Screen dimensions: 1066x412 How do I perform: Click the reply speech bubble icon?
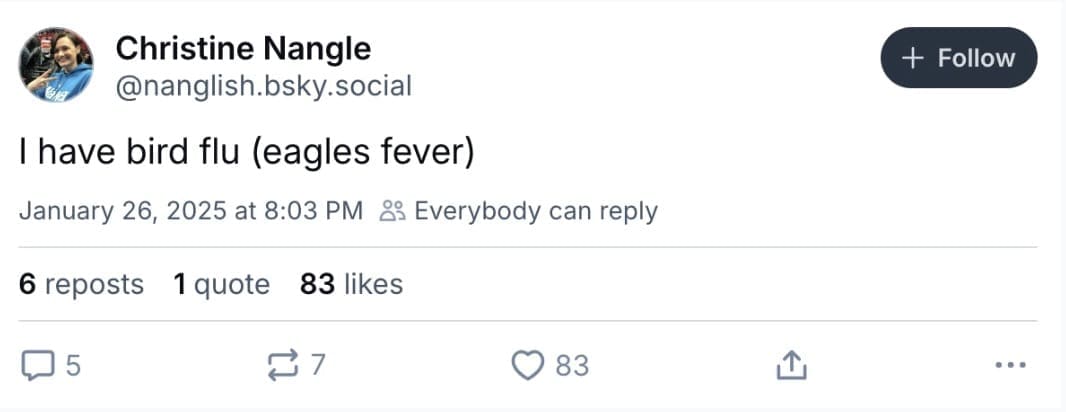(36, 366)
